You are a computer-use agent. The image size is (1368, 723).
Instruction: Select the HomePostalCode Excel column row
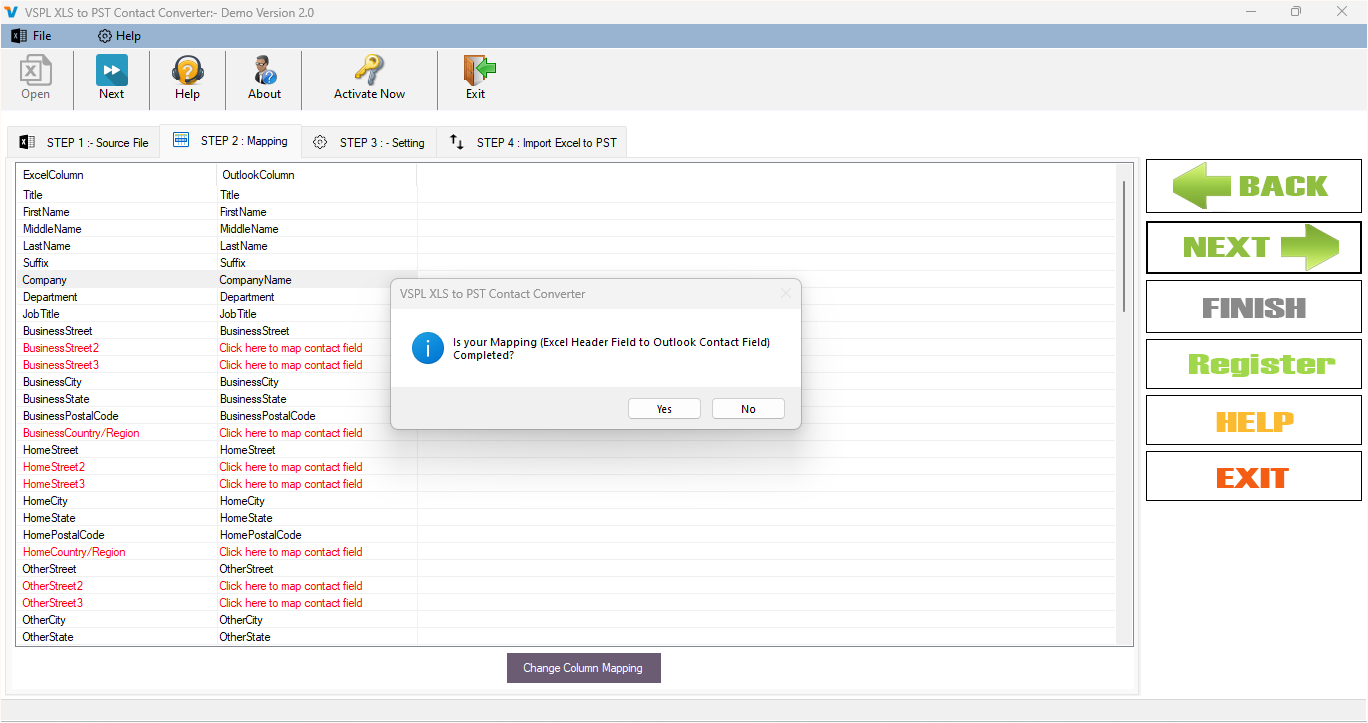[x=63, y=535]
